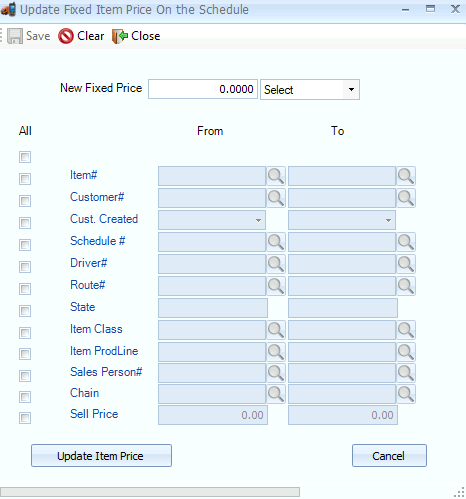Click the Update Item Price button
466x499 pixels.
(x=101, y=456)
